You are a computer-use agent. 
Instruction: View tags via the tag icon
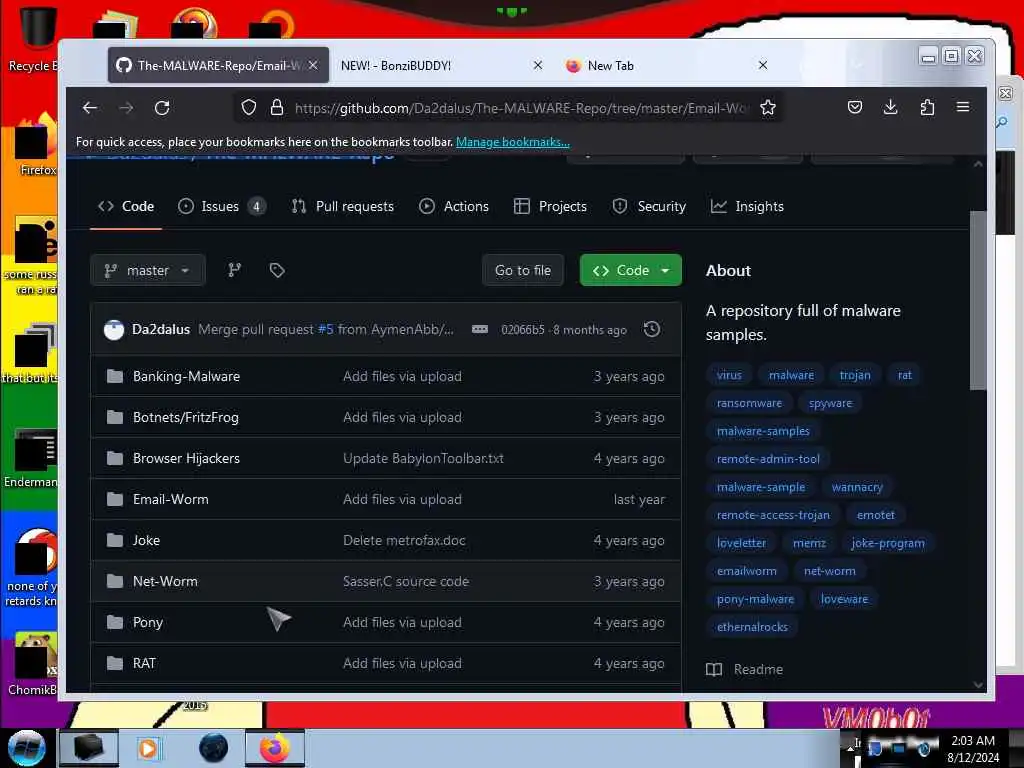pyautogui.click(x=277, y=270)
